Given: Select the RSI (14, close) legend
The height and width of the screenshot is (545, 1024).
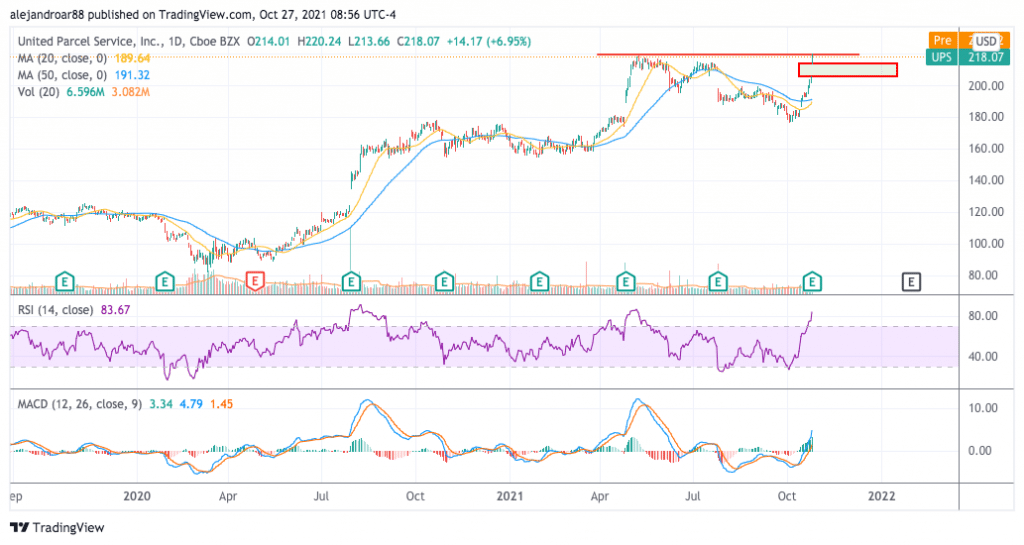Looking at the screenshot, I should [55, 310].
